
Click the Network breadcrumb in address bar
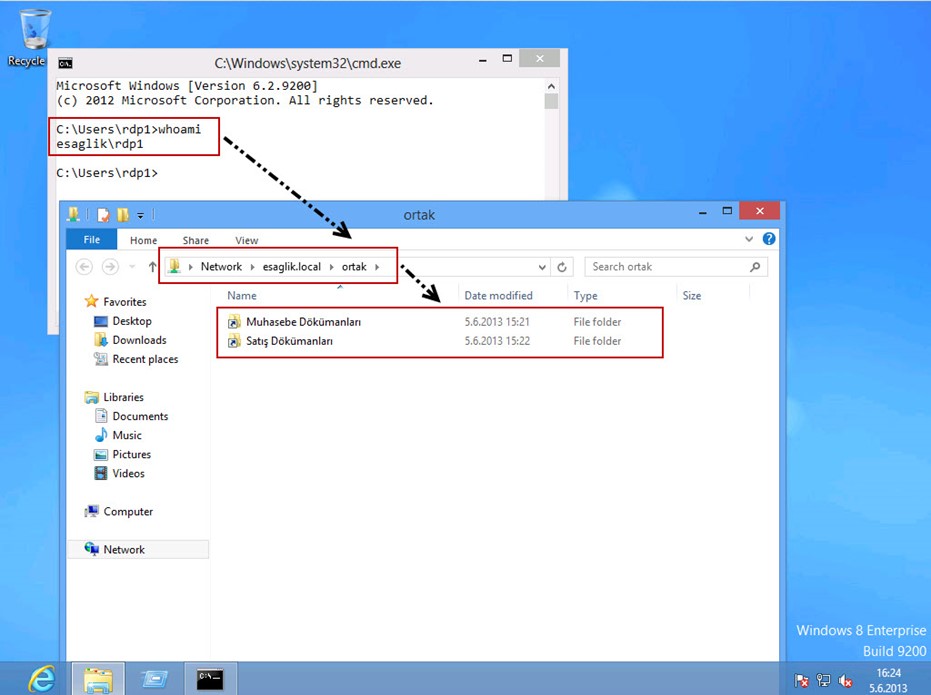[221, 267]
